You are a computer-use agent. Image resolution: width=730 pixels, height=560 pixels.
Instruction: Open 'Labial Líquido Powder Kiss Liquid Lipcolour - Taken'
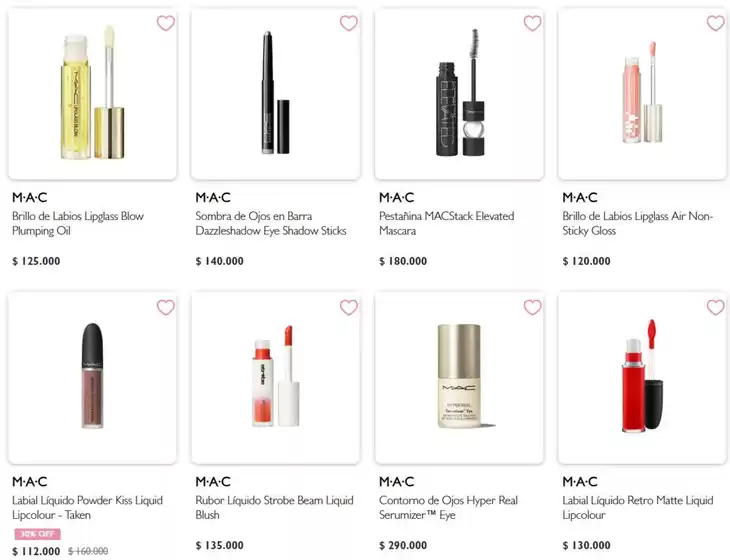click(x=88, y=507)
